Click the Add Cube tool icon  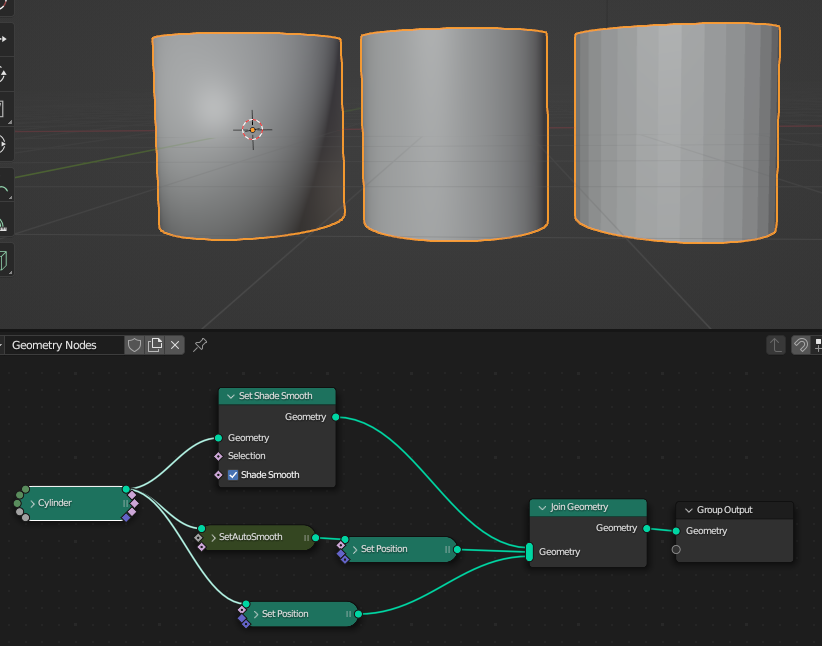[x=9, y=259]
